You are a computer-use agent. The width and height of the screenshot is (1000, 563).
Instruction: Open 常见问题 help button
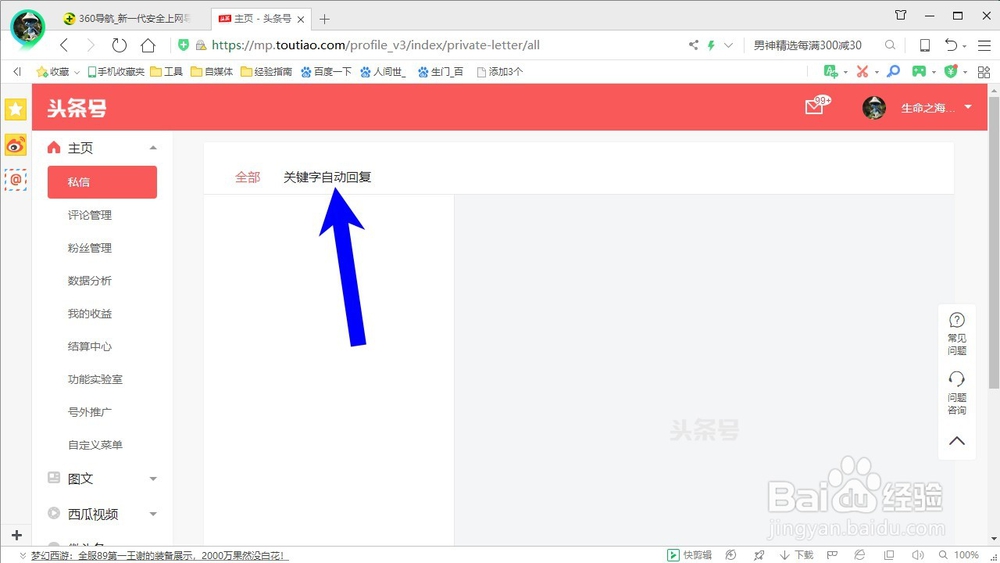tap(957, 333)
